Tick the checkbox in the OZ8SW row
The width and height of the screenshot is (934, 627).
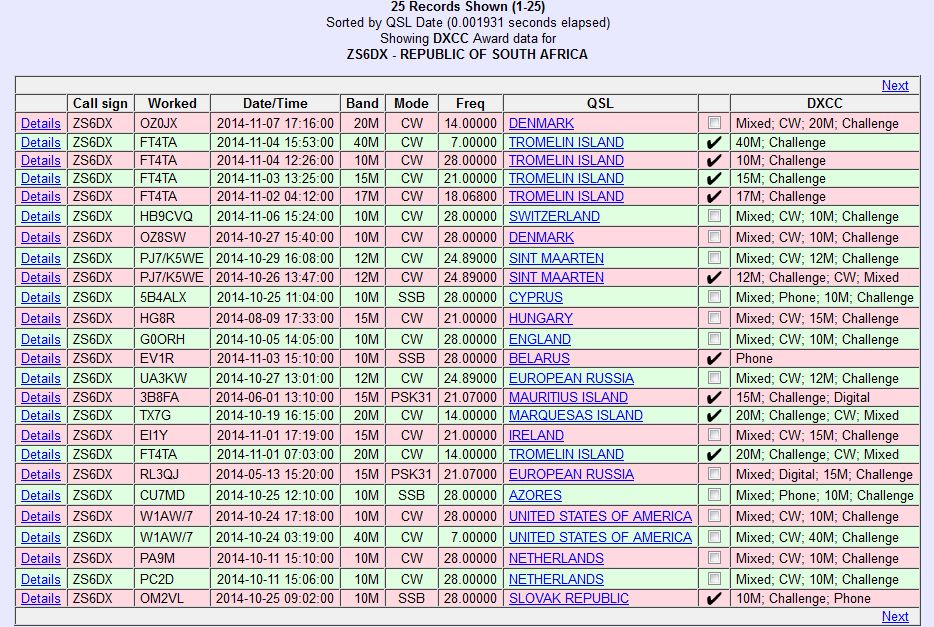coord(714,236)
